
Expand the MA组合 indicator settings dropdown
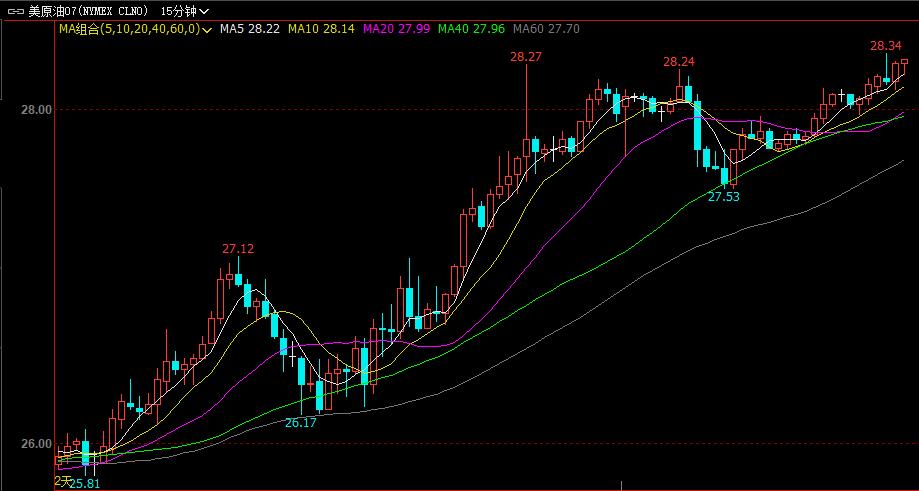(206, 30)
